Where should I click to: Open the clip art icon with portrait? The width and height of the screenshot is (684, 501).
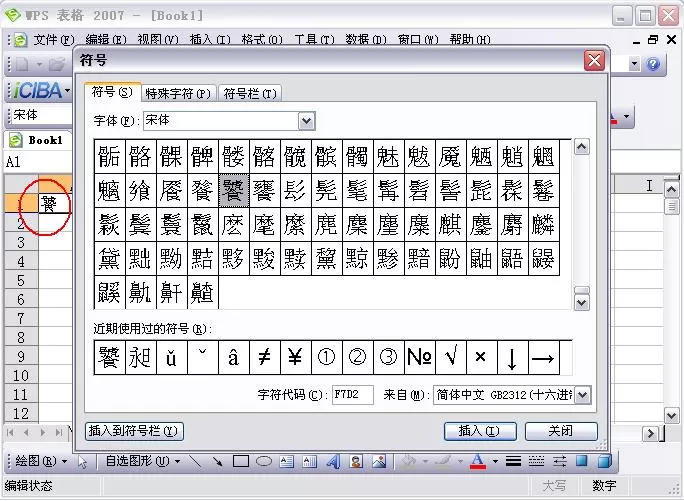356,461
